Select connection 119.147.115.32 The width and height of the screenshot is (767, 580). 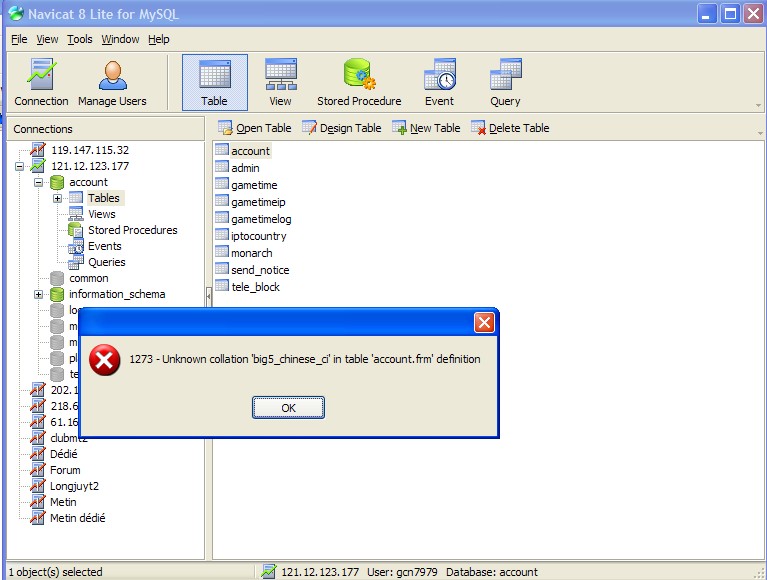click(90, 150)
